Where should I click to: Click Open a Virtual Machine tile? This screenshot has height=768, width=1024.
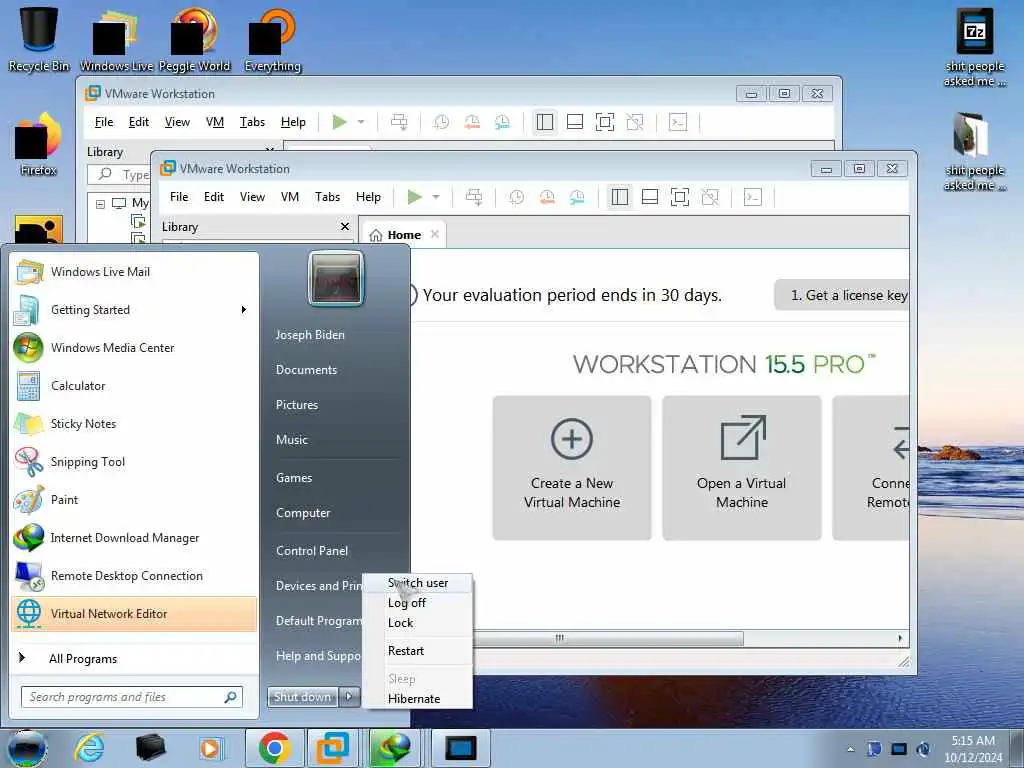coord(742,468)
